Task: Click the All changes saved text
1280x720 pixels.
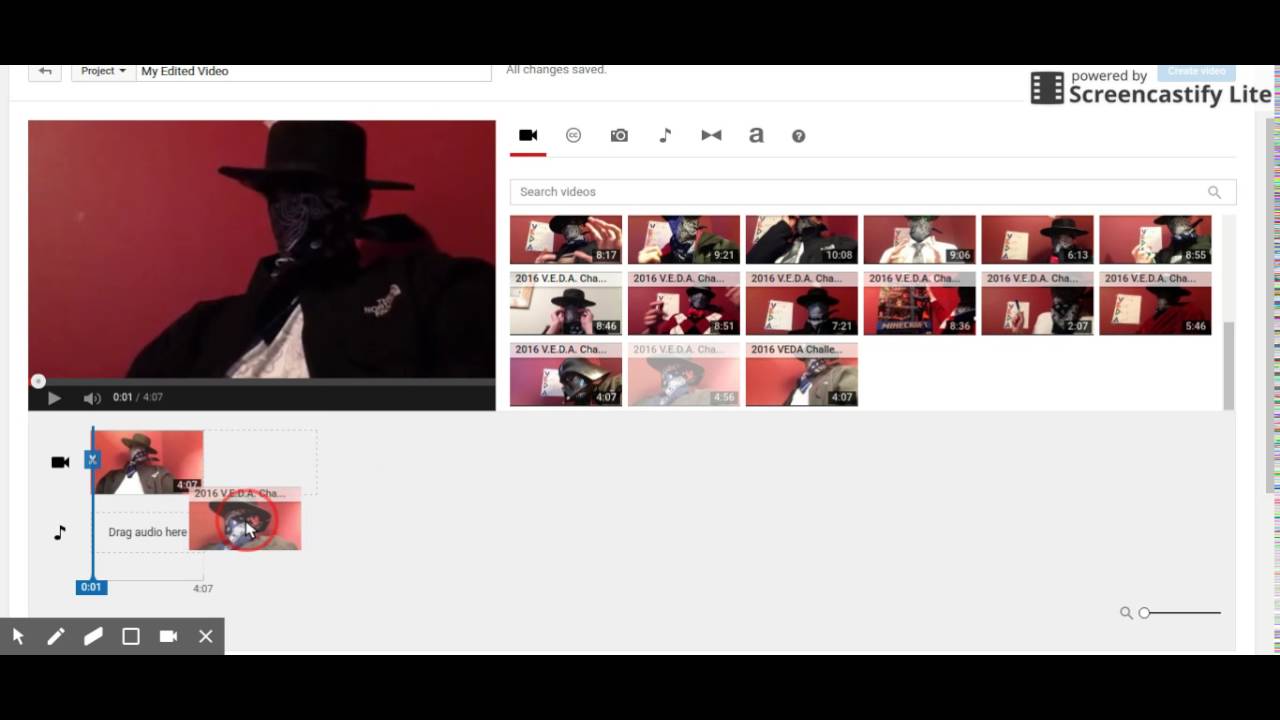Action: [556, 70]
